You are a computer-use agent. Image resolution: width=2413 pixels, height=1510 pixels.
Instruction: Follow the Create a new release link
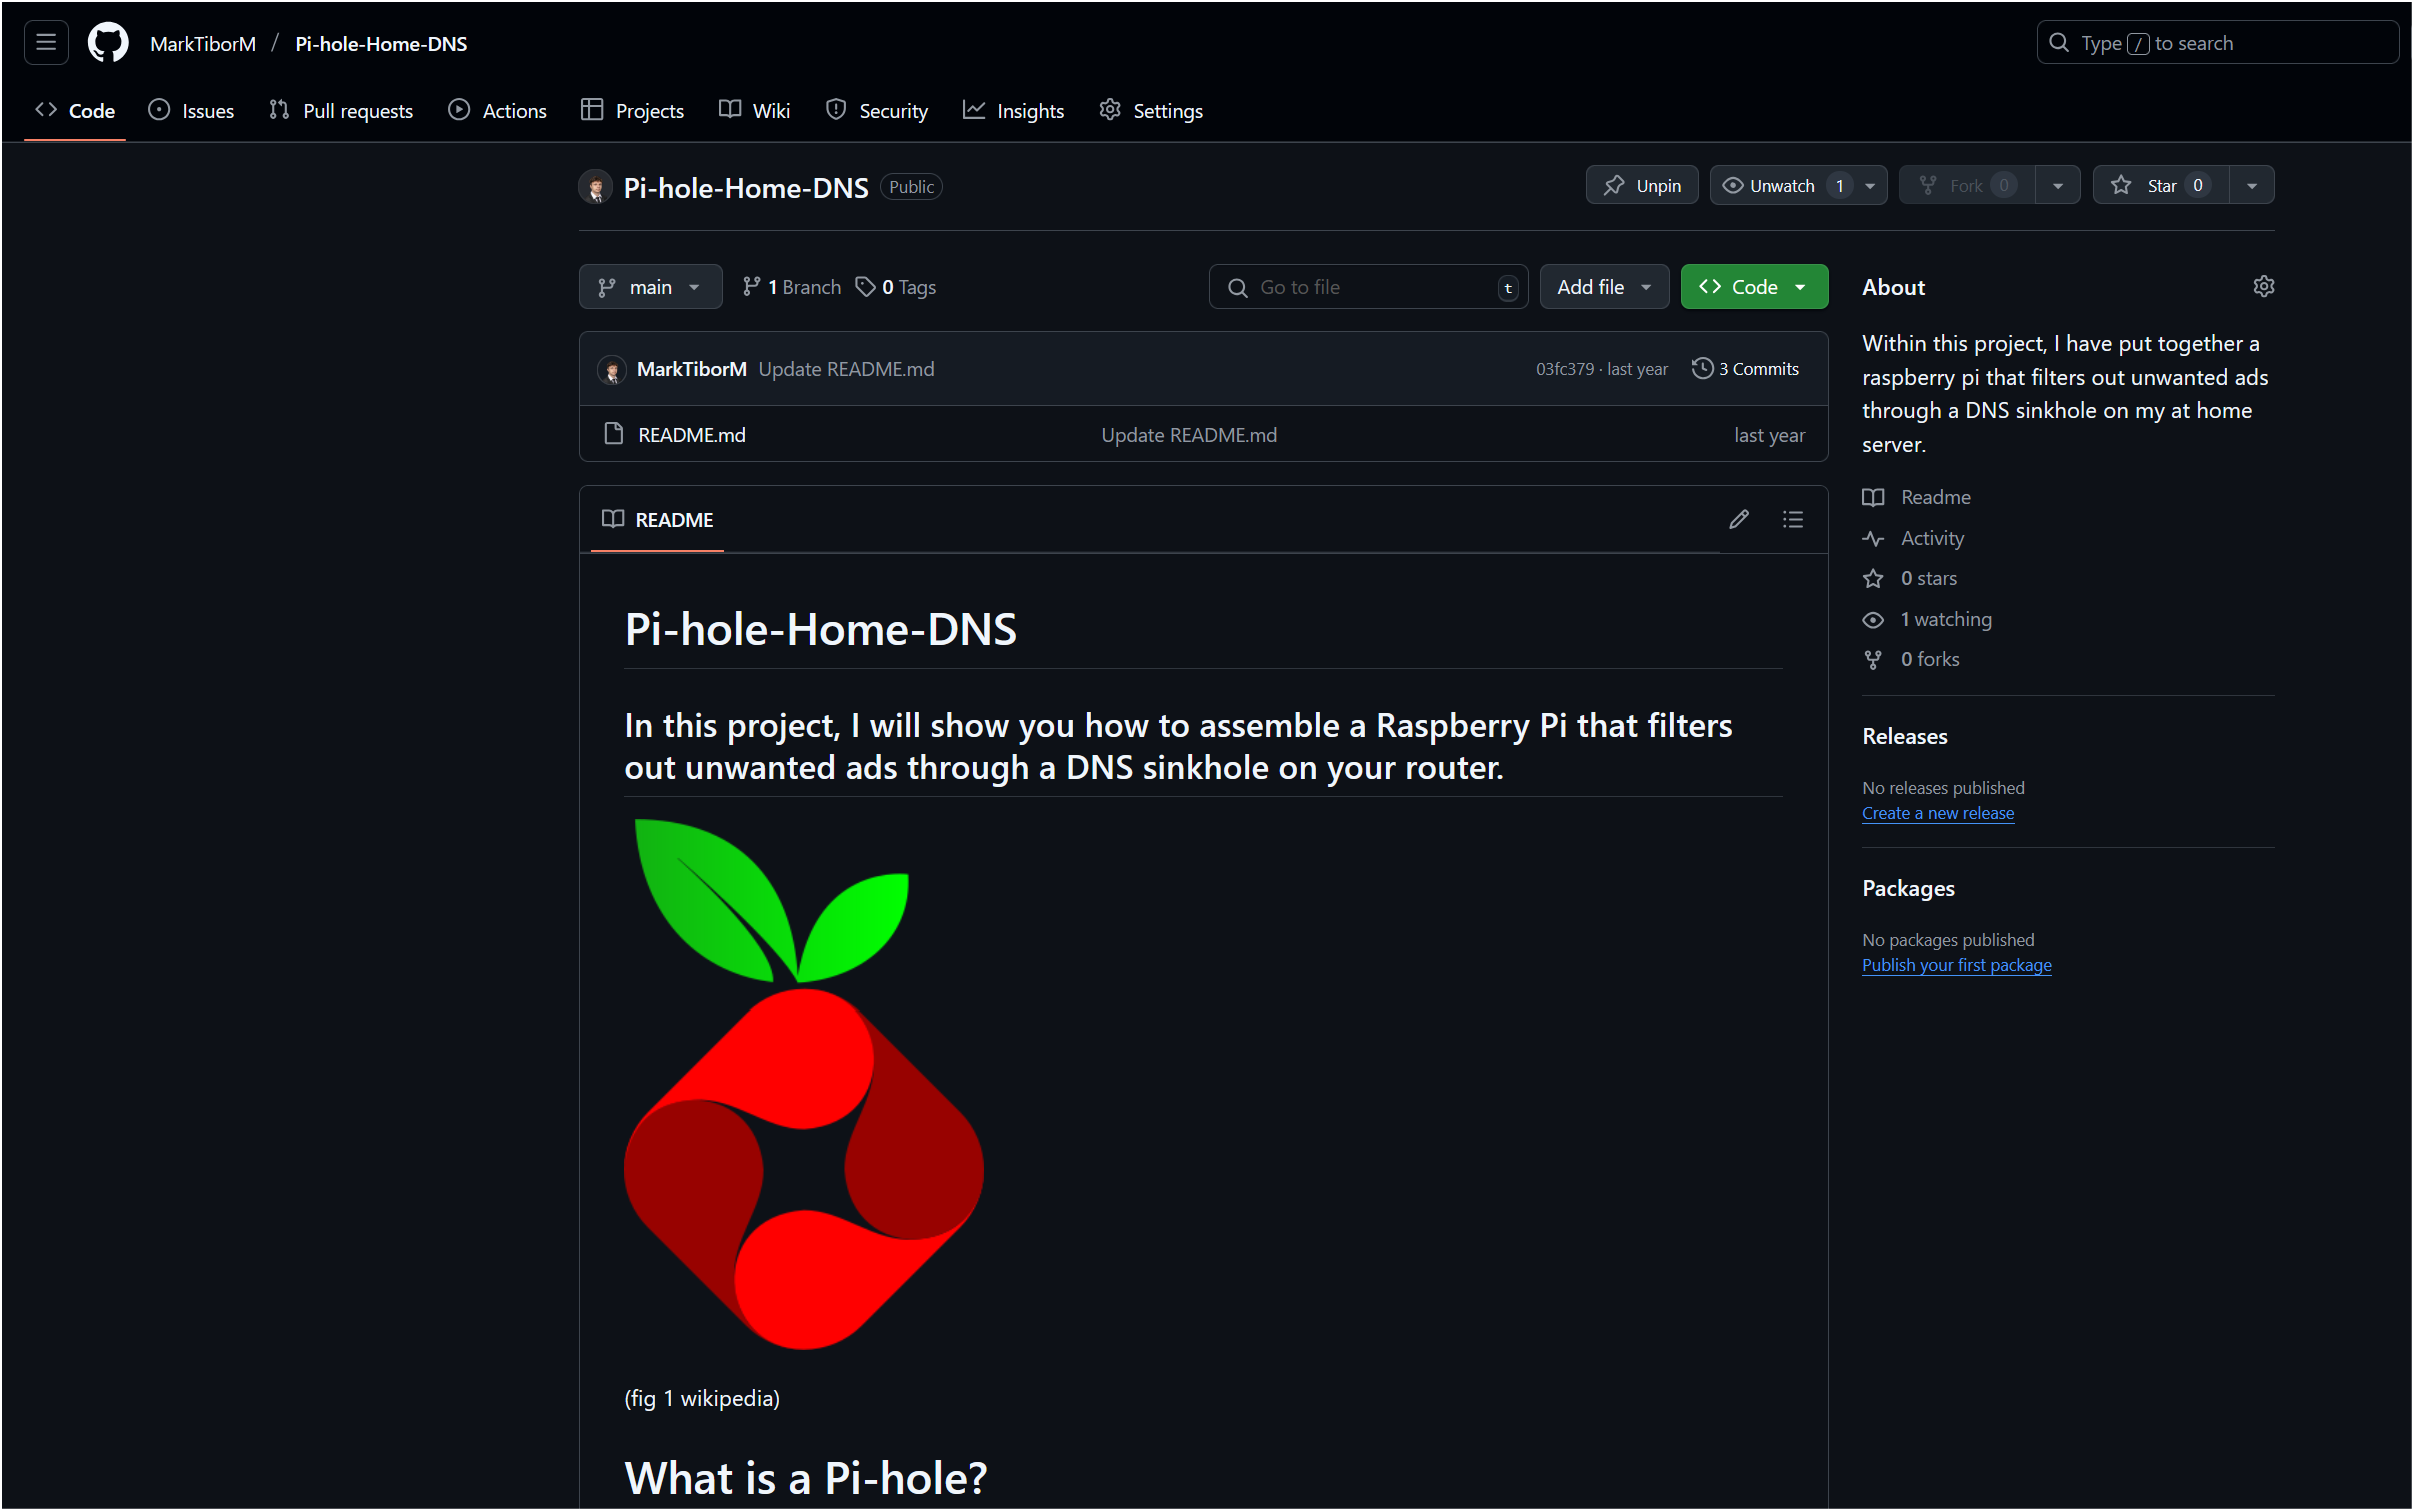[x=1936, y=813]
